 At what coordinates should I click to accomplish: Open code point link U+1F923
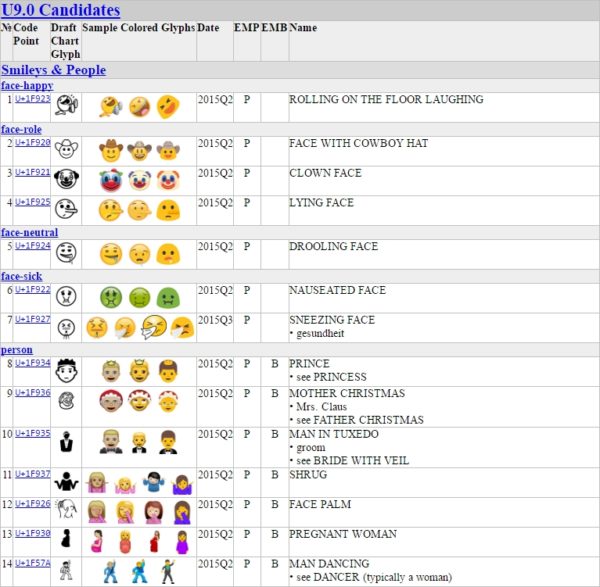click(33, 99)
